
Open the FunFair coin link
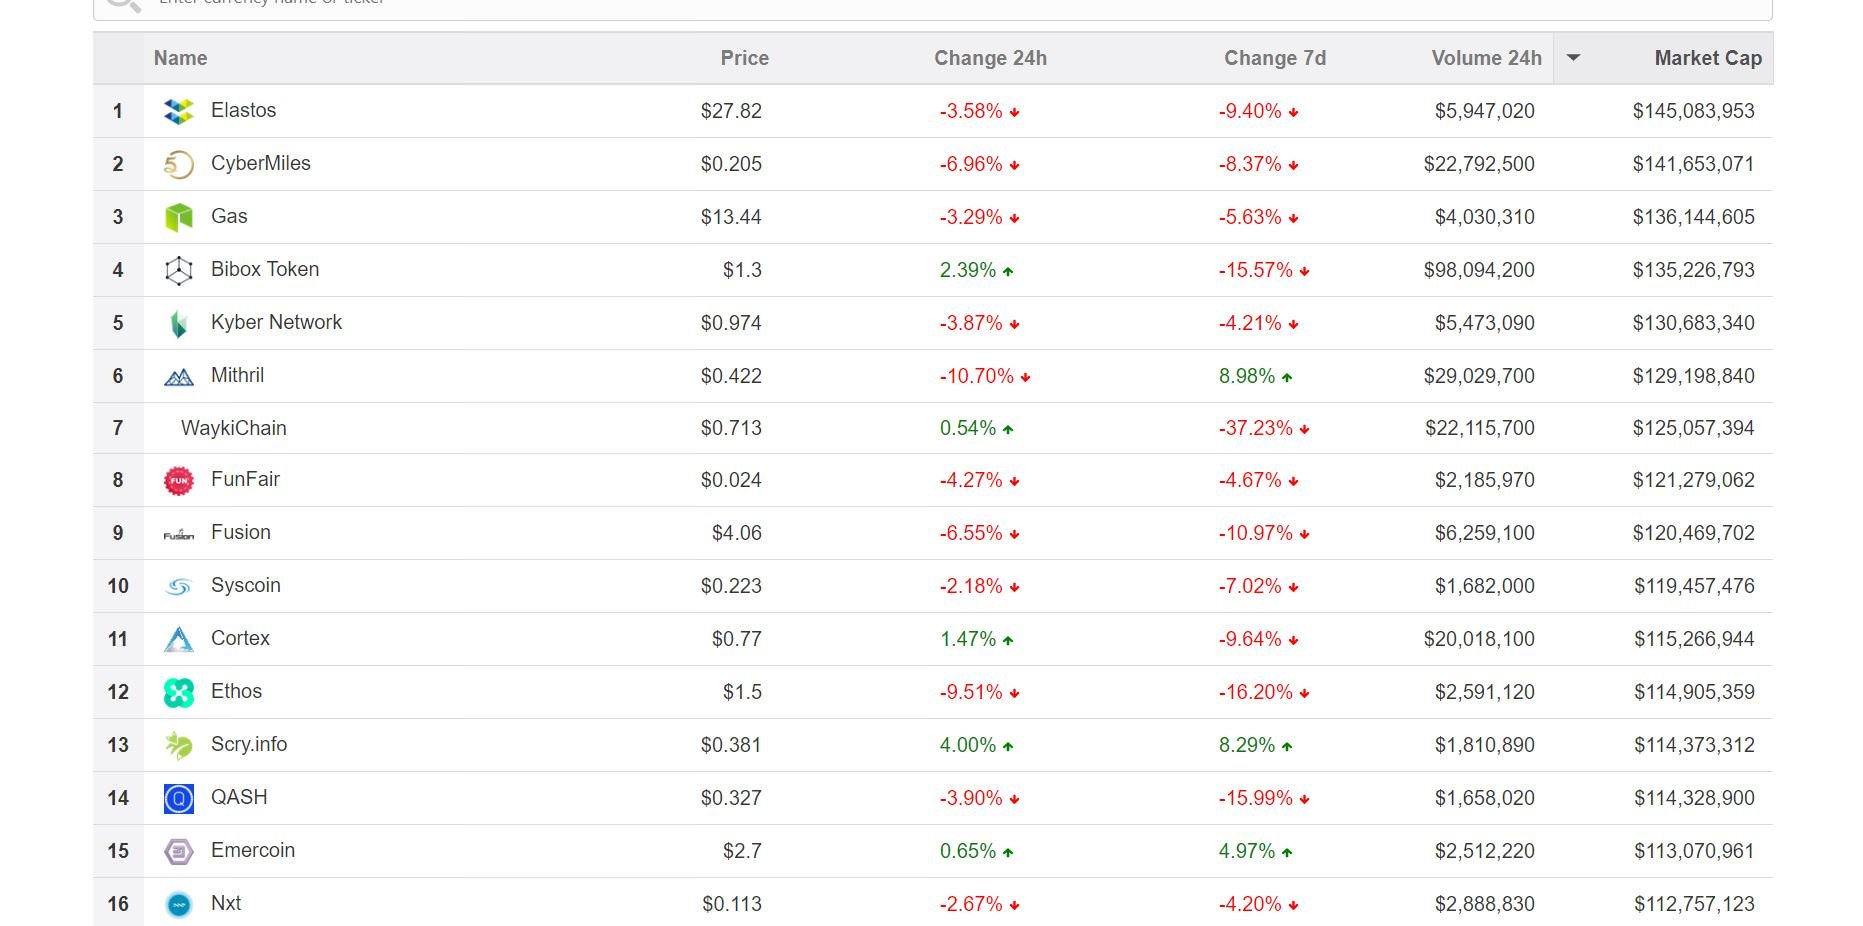245,479
